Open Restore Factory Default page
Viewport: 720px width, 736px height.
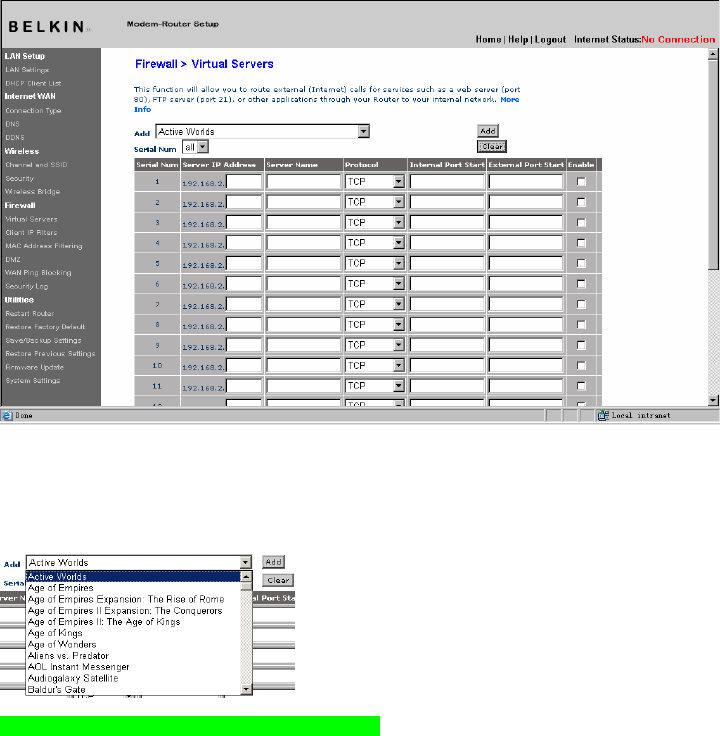45,327
